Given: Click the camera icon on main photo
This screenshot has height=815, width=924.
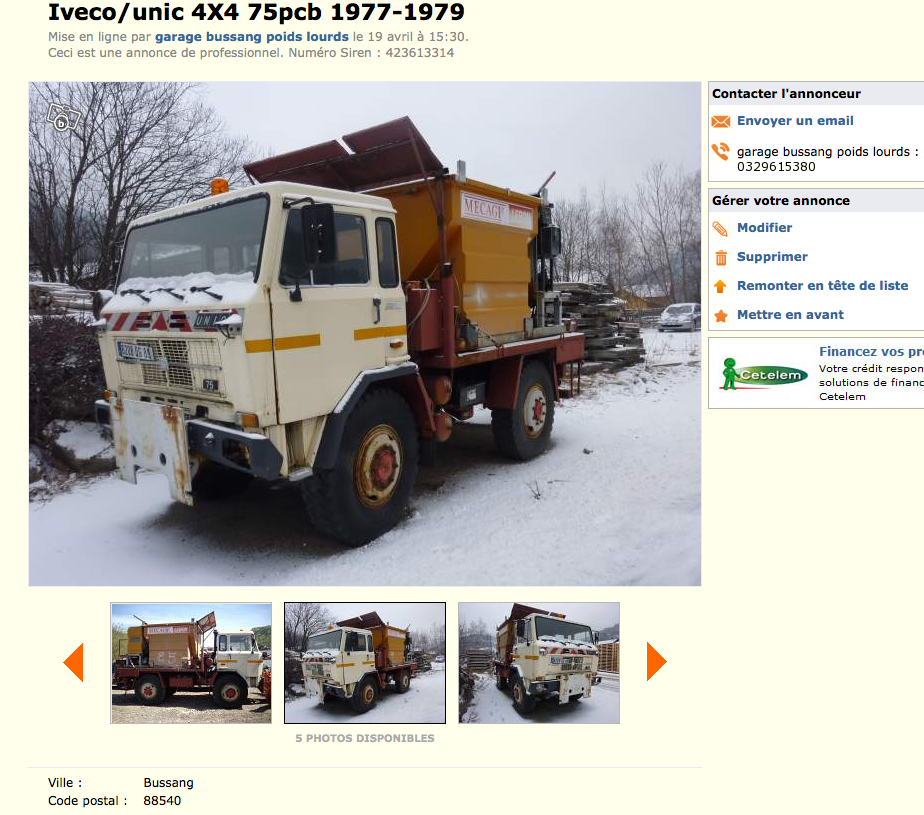Looking at the screenshot, I should (62, 117).
